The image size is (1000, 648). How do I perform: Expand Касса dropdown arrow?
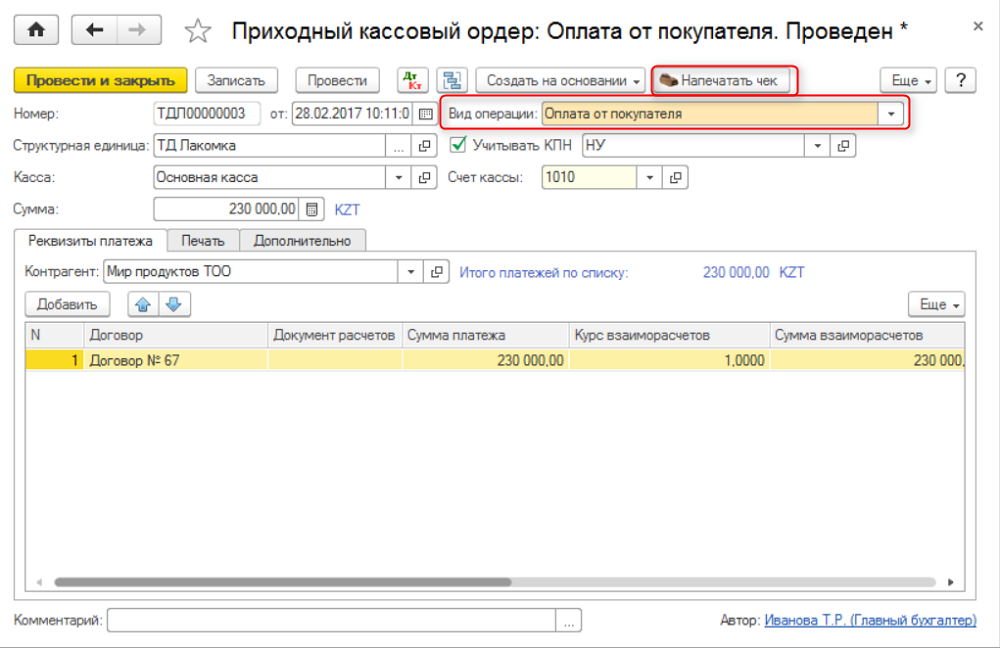pyautogui.click(x=400, y=177)
